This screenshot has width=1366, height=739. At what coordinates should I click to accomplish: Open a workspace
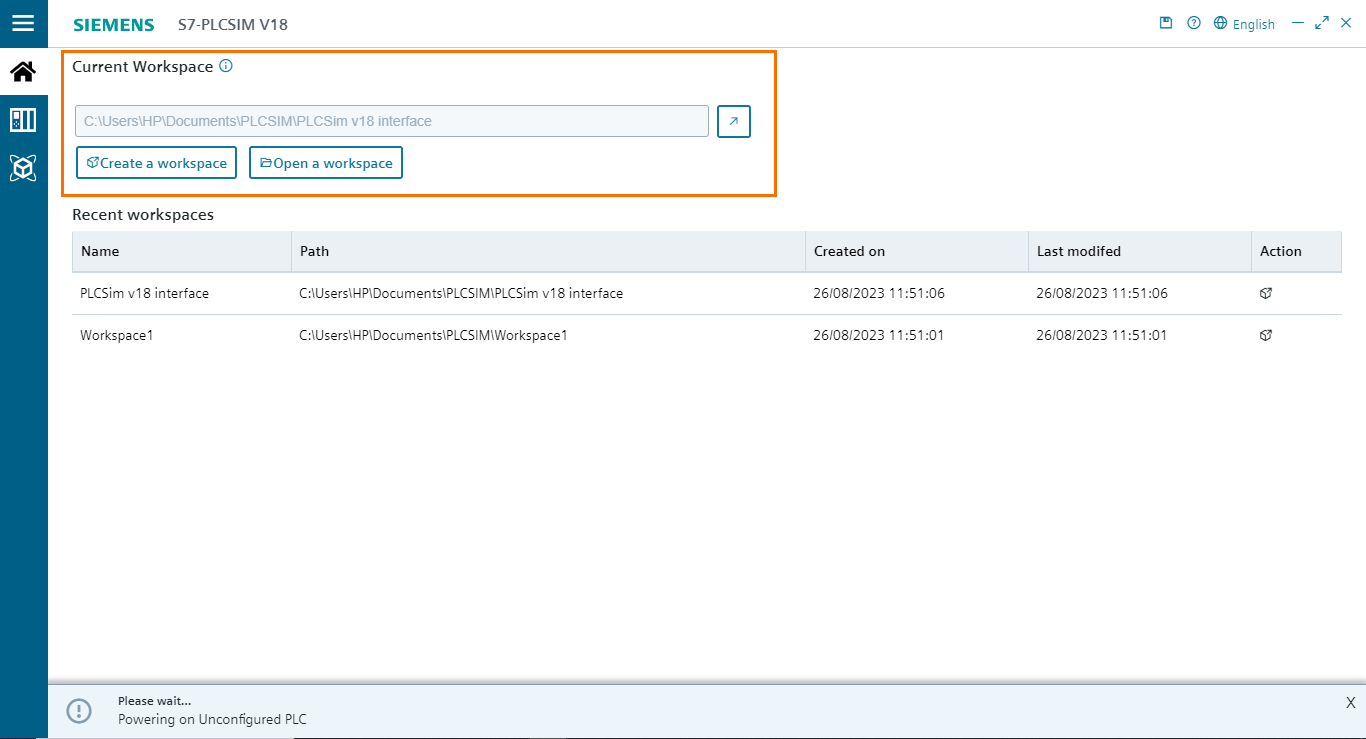(325, 162)
